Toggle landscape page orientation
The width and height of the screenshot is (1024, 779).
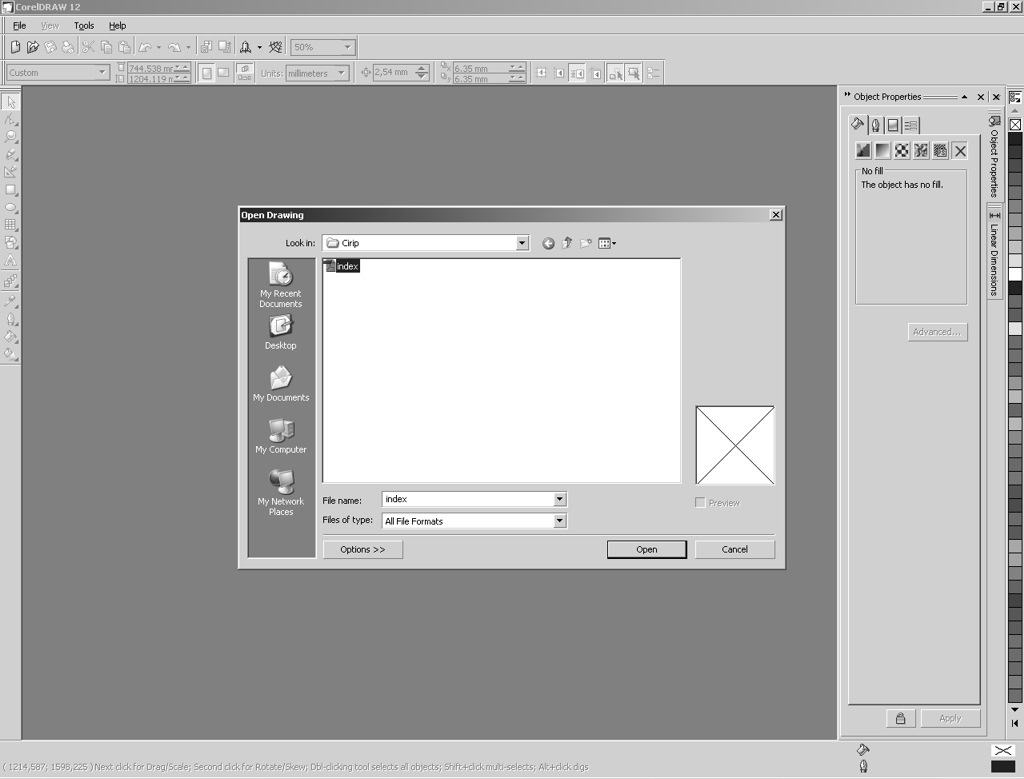[223, 72]
